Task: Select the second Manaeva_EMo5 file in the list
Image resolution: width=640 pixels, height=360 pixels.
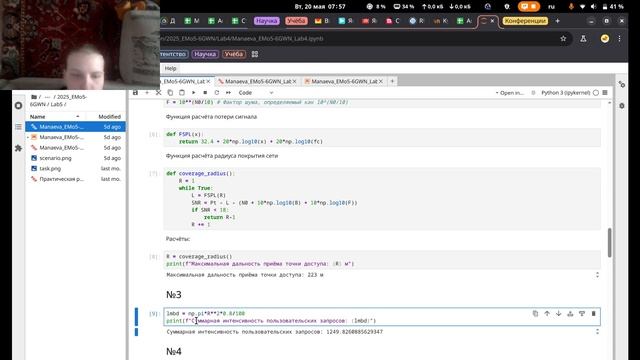Action: [76, 137]
